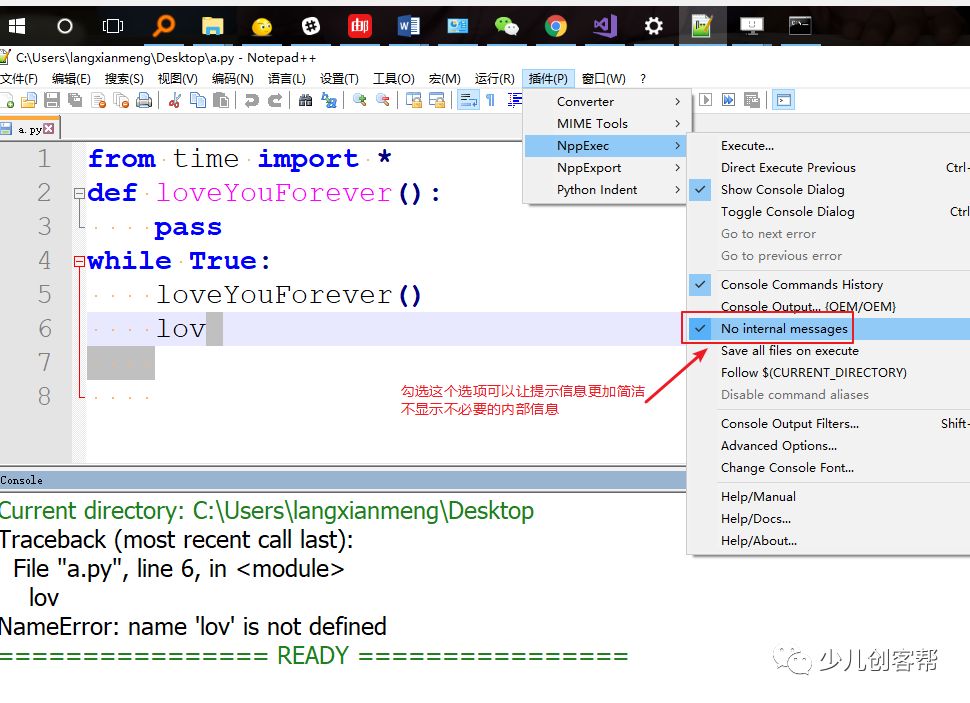
Task: Click the Save All toolbar icon
Action: coord(75,100)
